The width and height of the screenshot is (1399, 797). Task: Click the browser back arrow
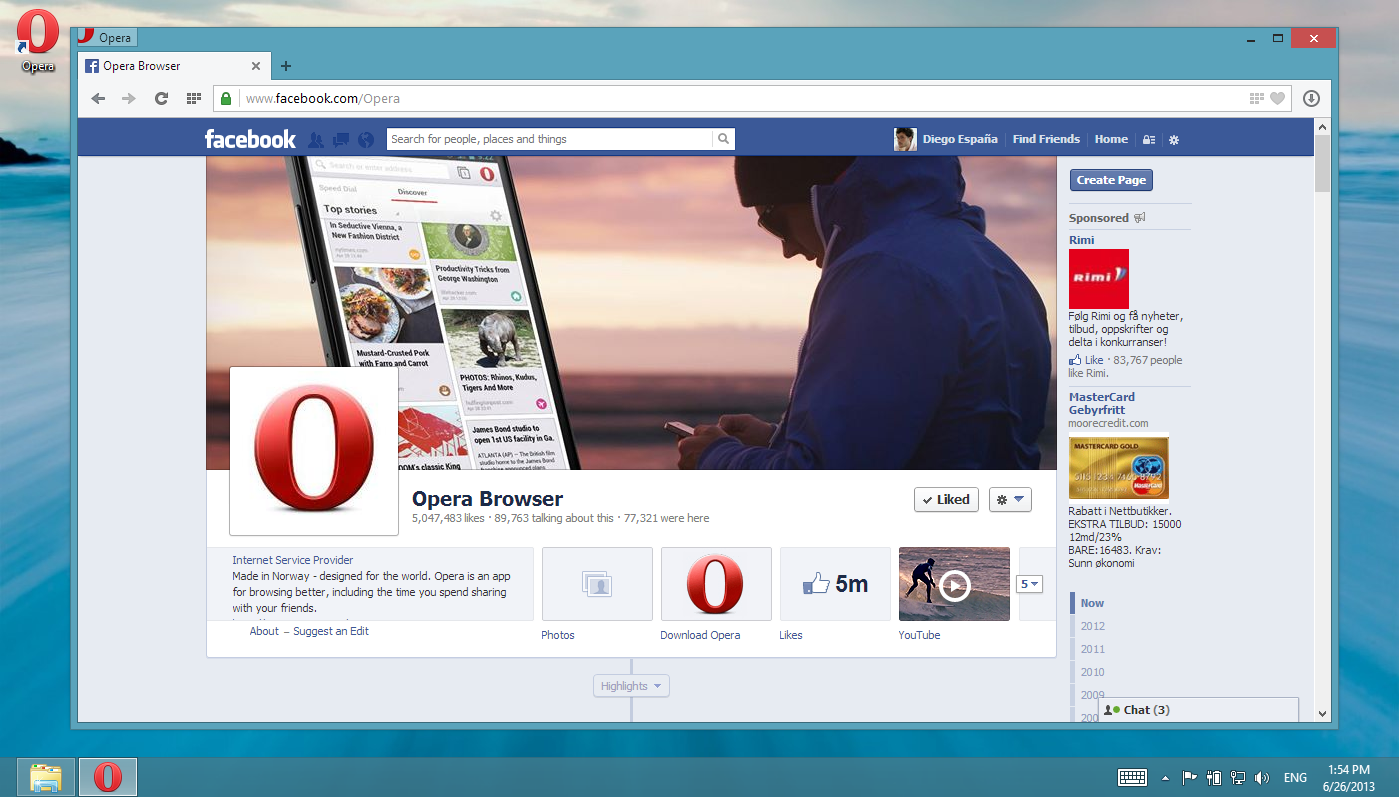pos(98,98)
